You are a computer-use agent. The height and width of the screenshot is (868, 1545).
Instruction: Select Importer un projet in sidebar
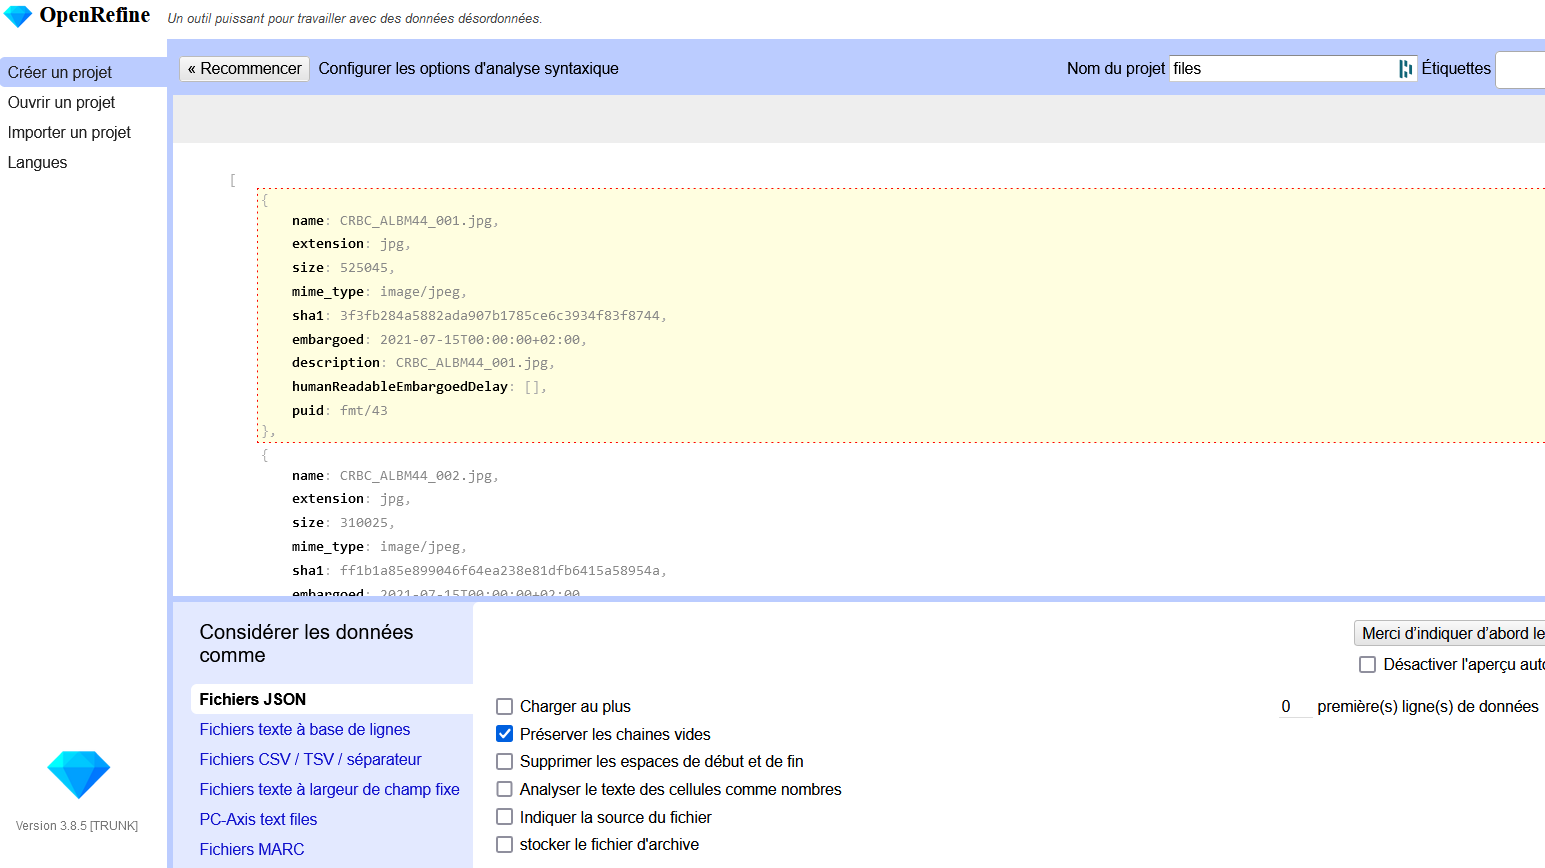tap(69, 132)
